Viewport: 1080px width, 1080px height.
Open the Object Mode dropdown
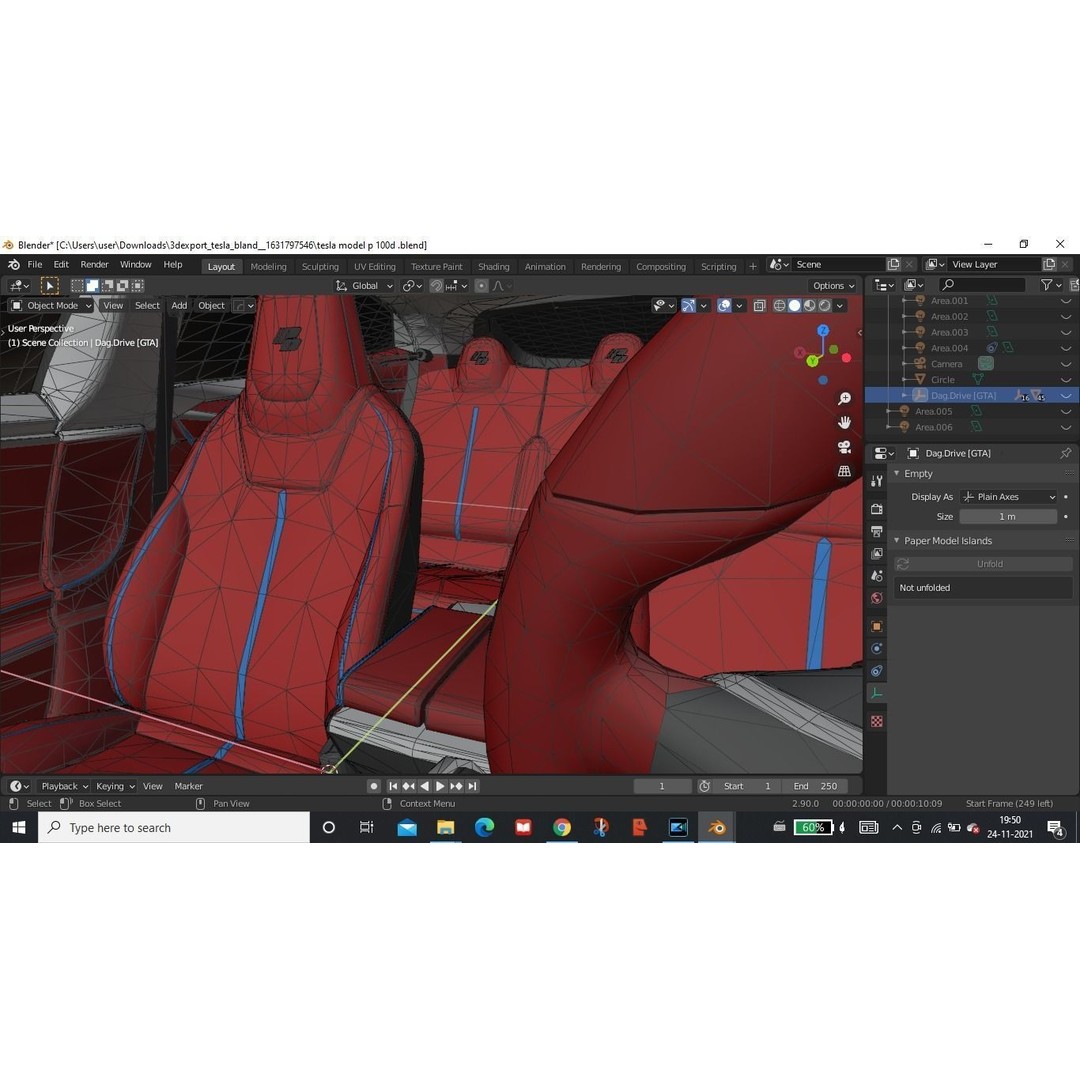coord(52,305)
